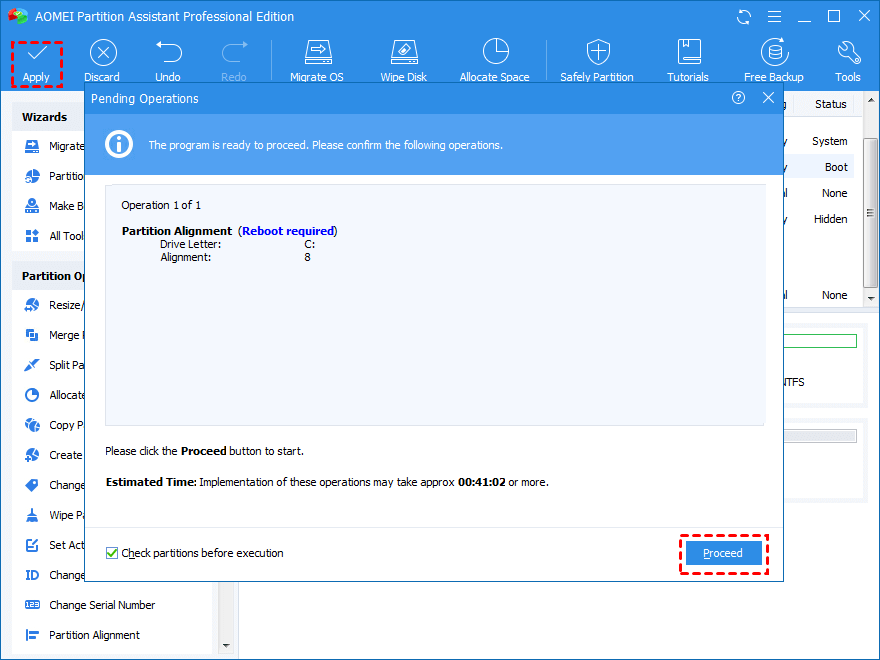Screen dimensions: 880x660
Task: Open the Partition wizard pie icon
Action: click(x=33, y=176)
